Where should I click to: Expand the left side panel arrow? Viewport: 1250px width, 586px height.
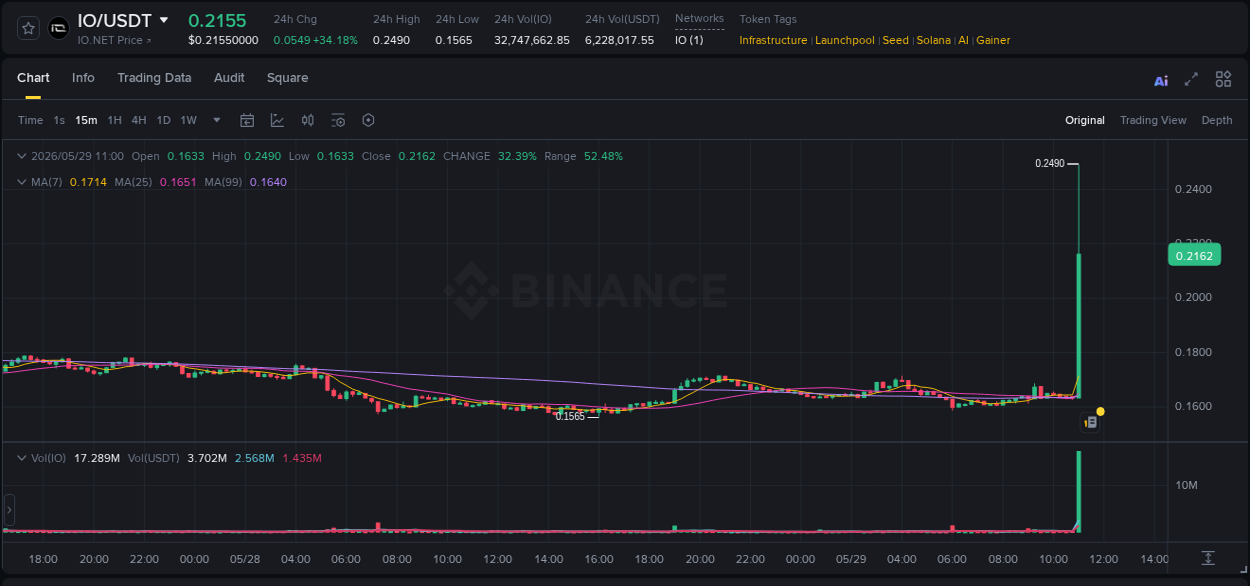pyautogui.click(x=9, y=510)
